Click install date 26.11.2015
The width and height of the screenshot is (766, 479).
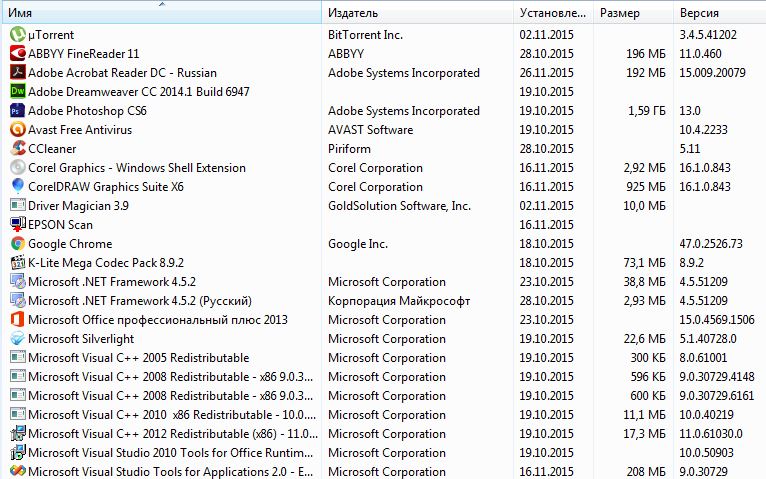(546, 72)
